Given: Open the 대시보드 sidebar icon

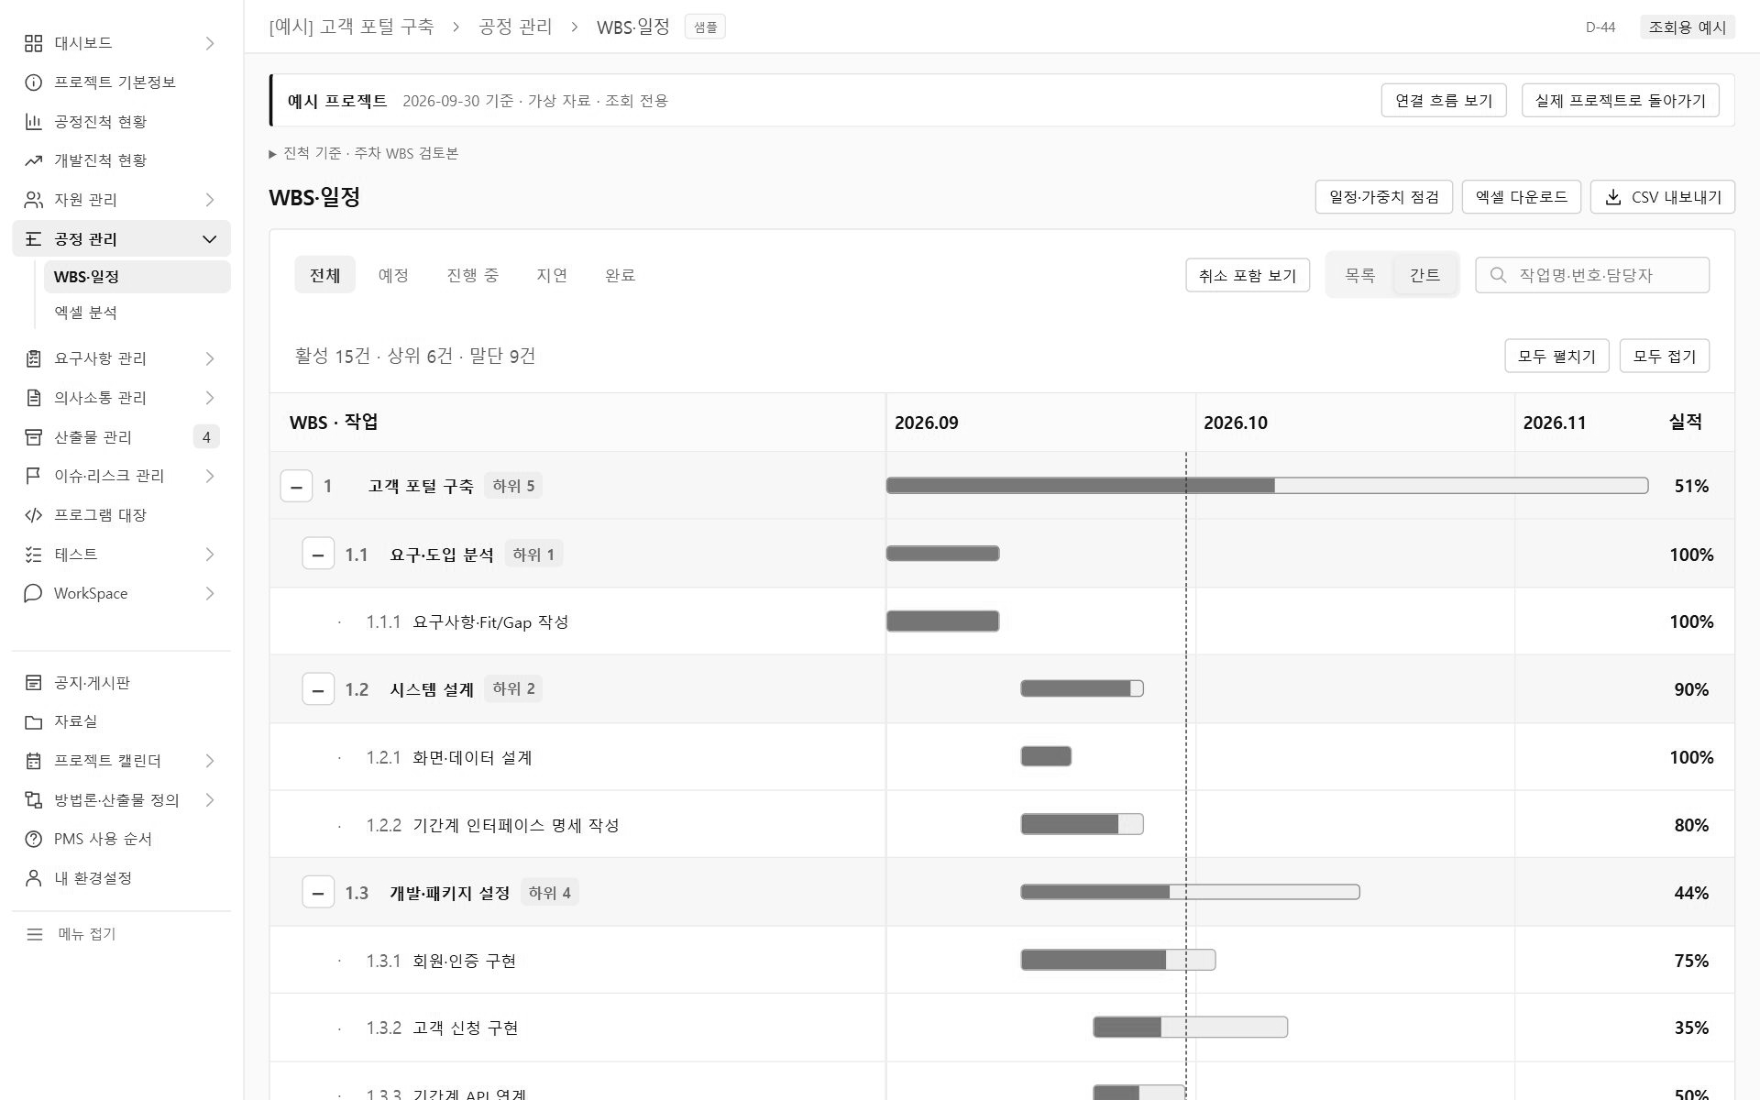Looking at the screenshot, I should click(34, 43).
